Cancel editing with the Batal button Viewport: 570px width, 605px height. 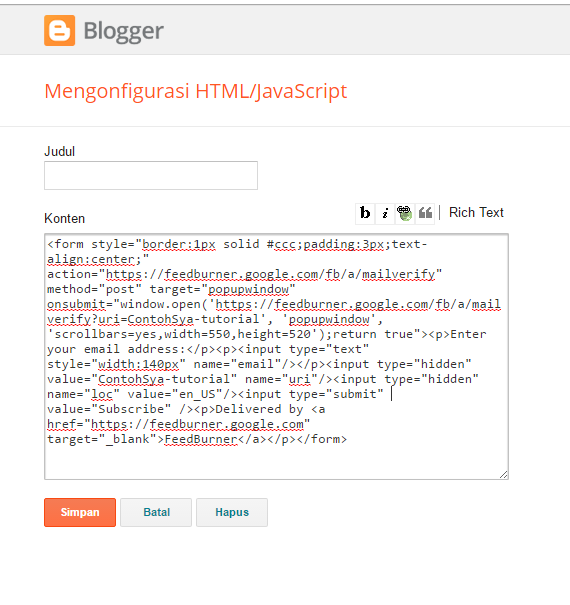pos(156,512)
